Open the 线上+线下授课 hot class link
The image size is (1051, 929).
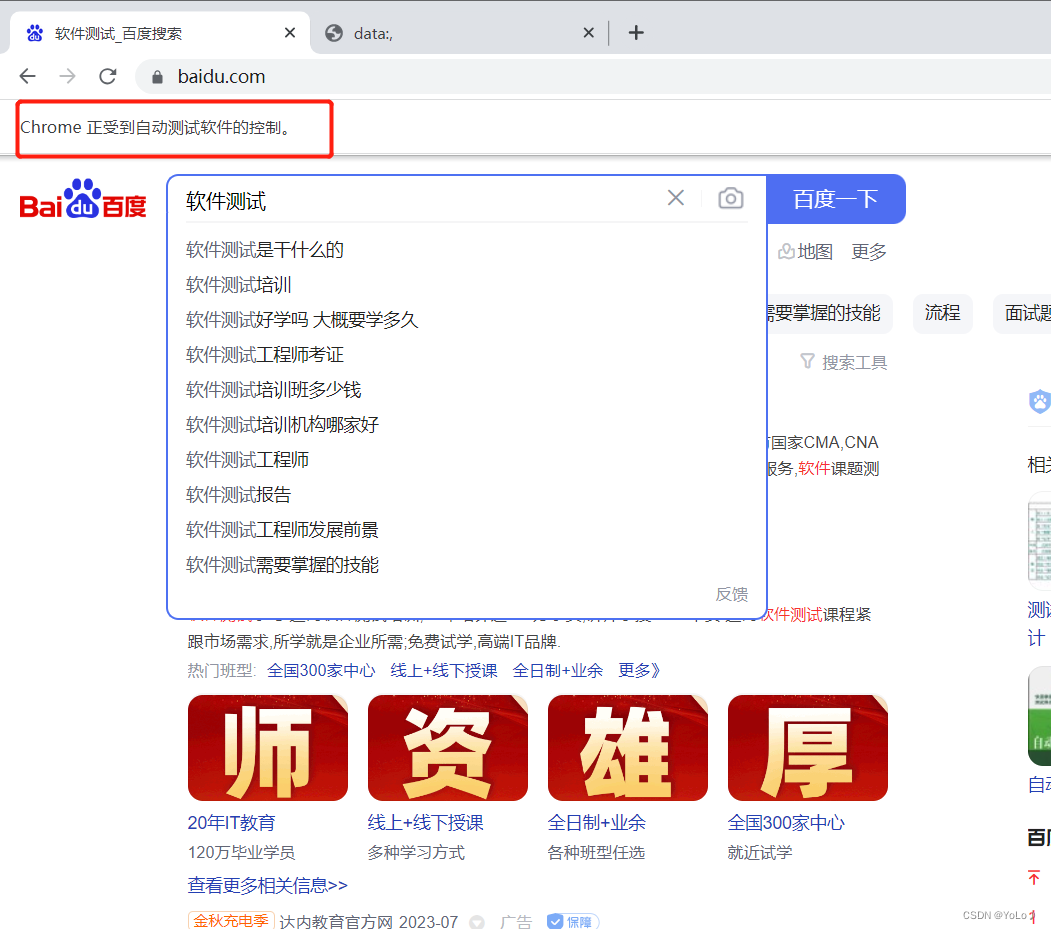point(444,670)
